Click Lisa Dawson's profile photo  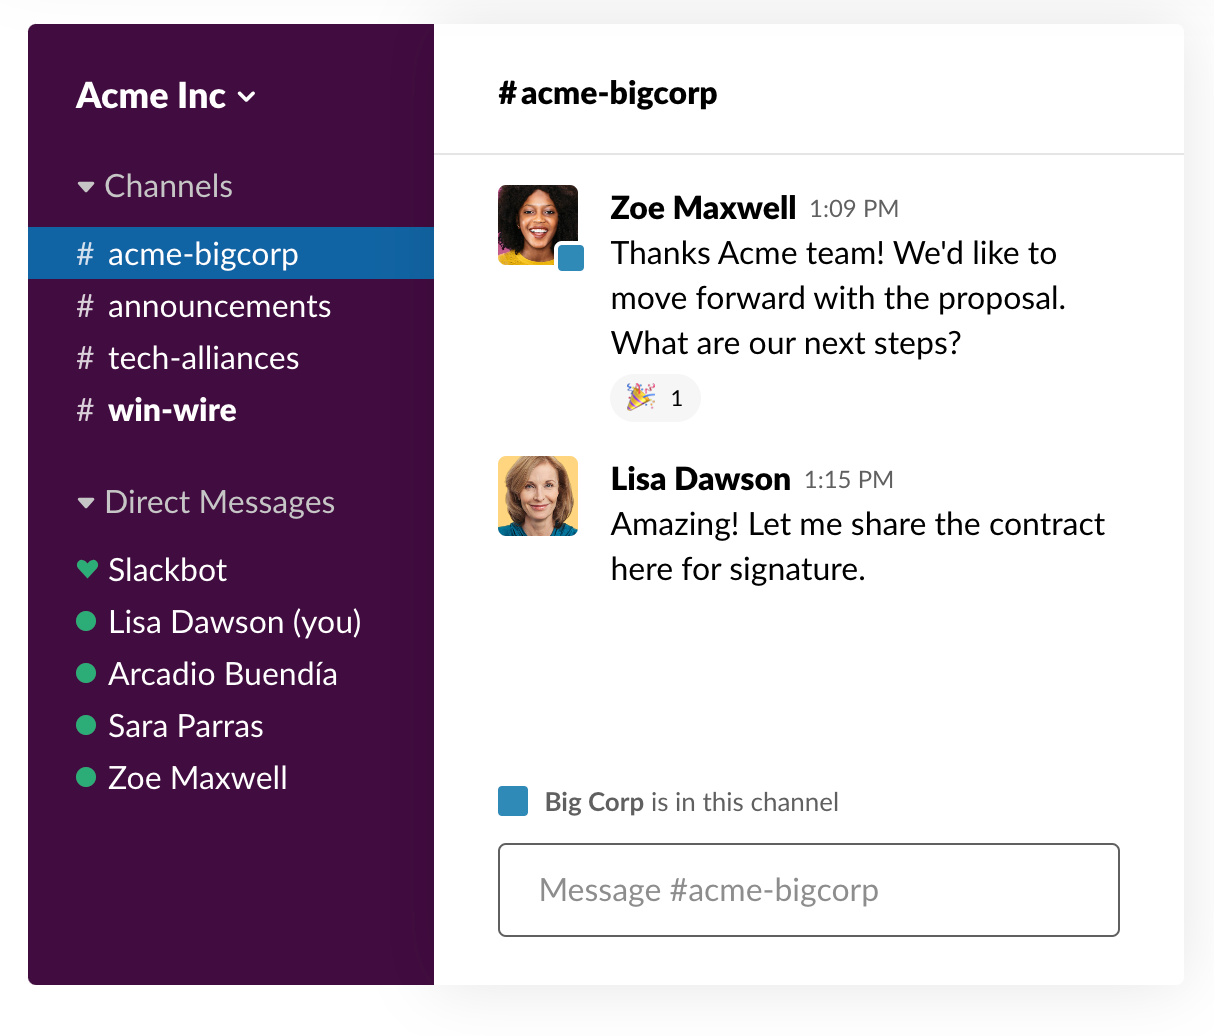(x=538, y=496)
